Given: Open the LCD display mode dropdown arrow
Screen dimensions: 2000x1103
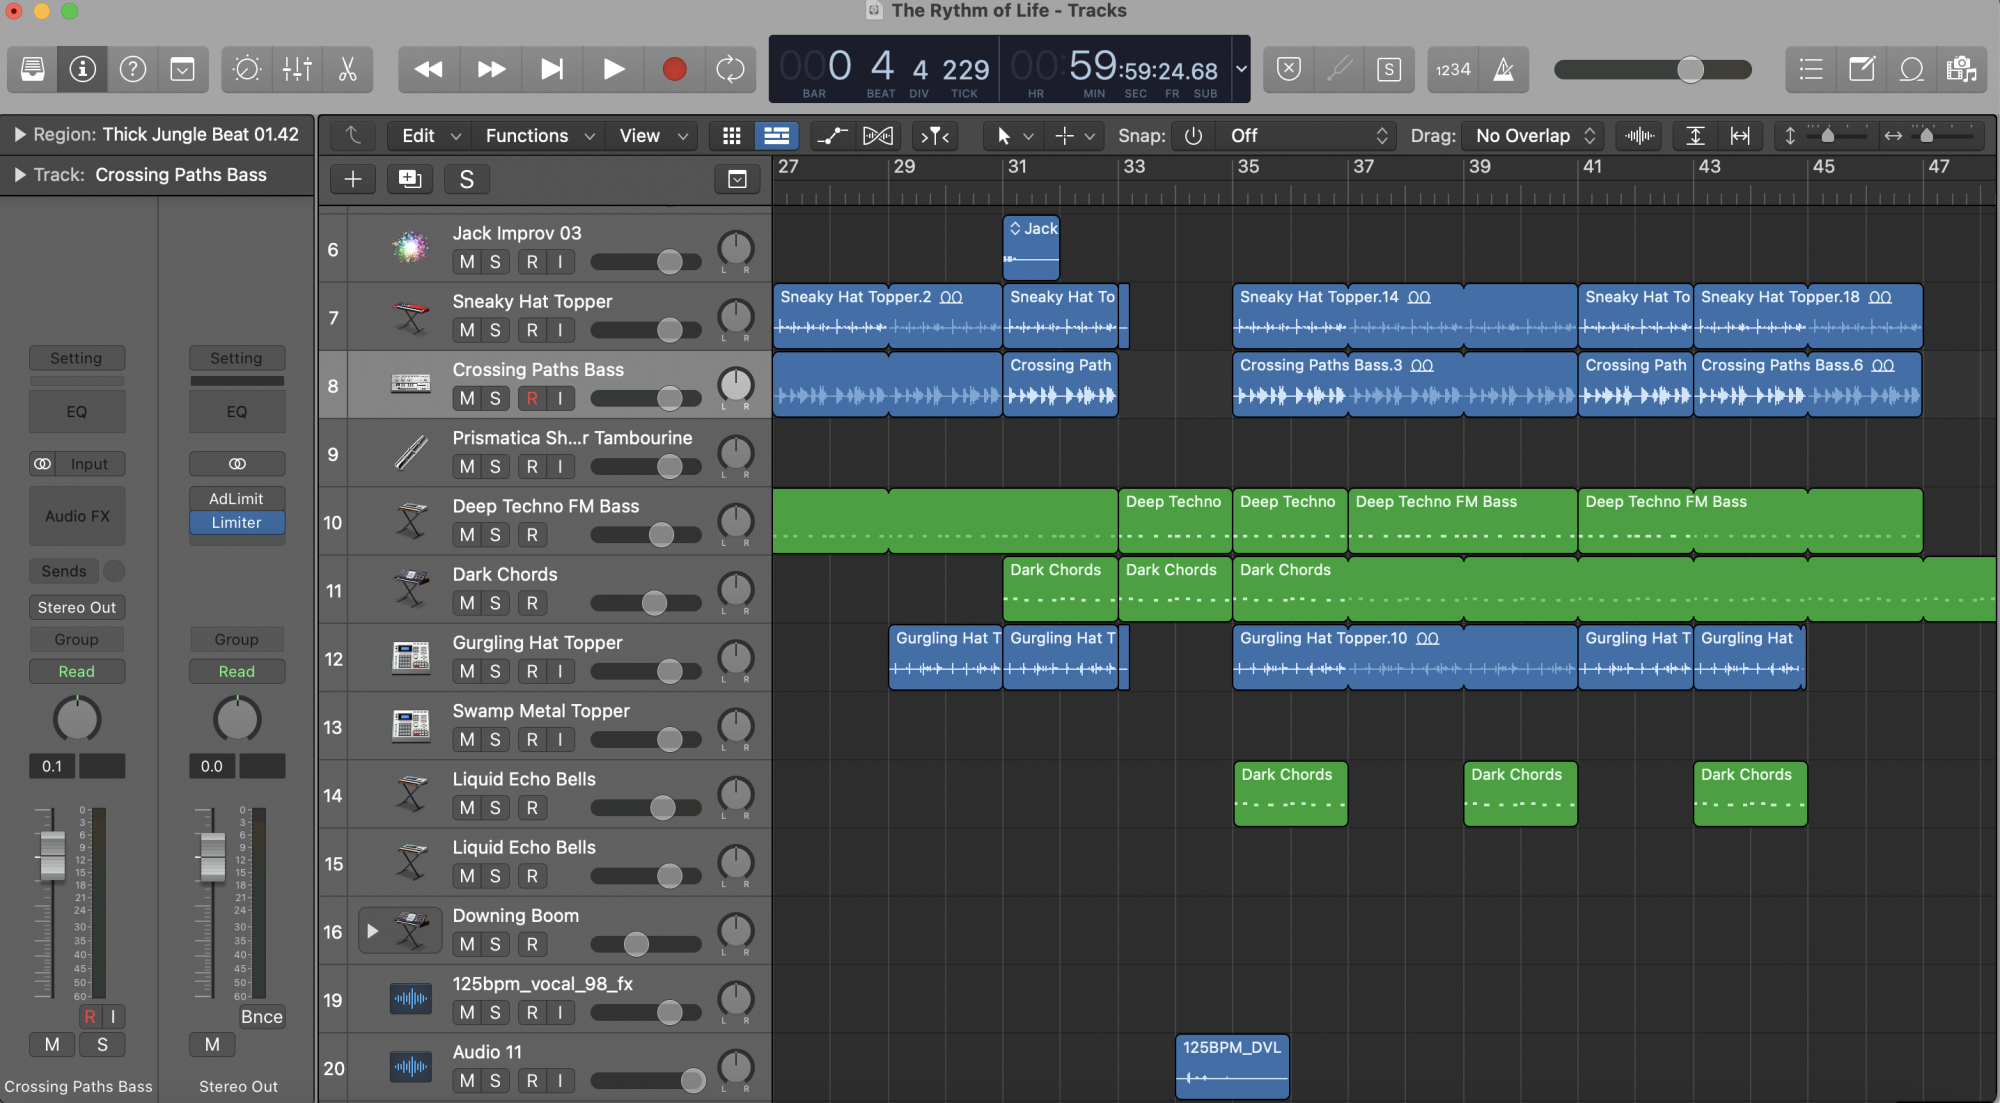Looking at the screenshot, I should (1240, 69).
